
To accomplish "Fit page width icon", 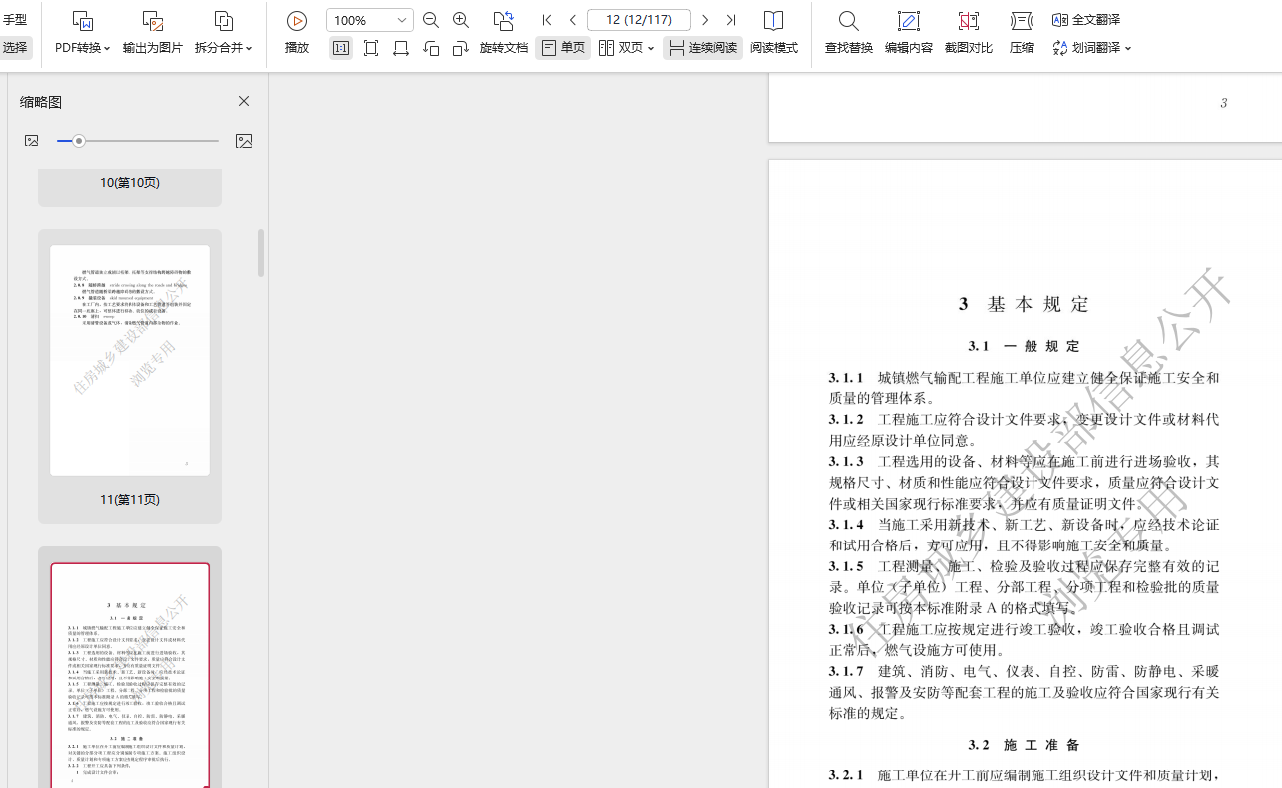I will point(401,48).
